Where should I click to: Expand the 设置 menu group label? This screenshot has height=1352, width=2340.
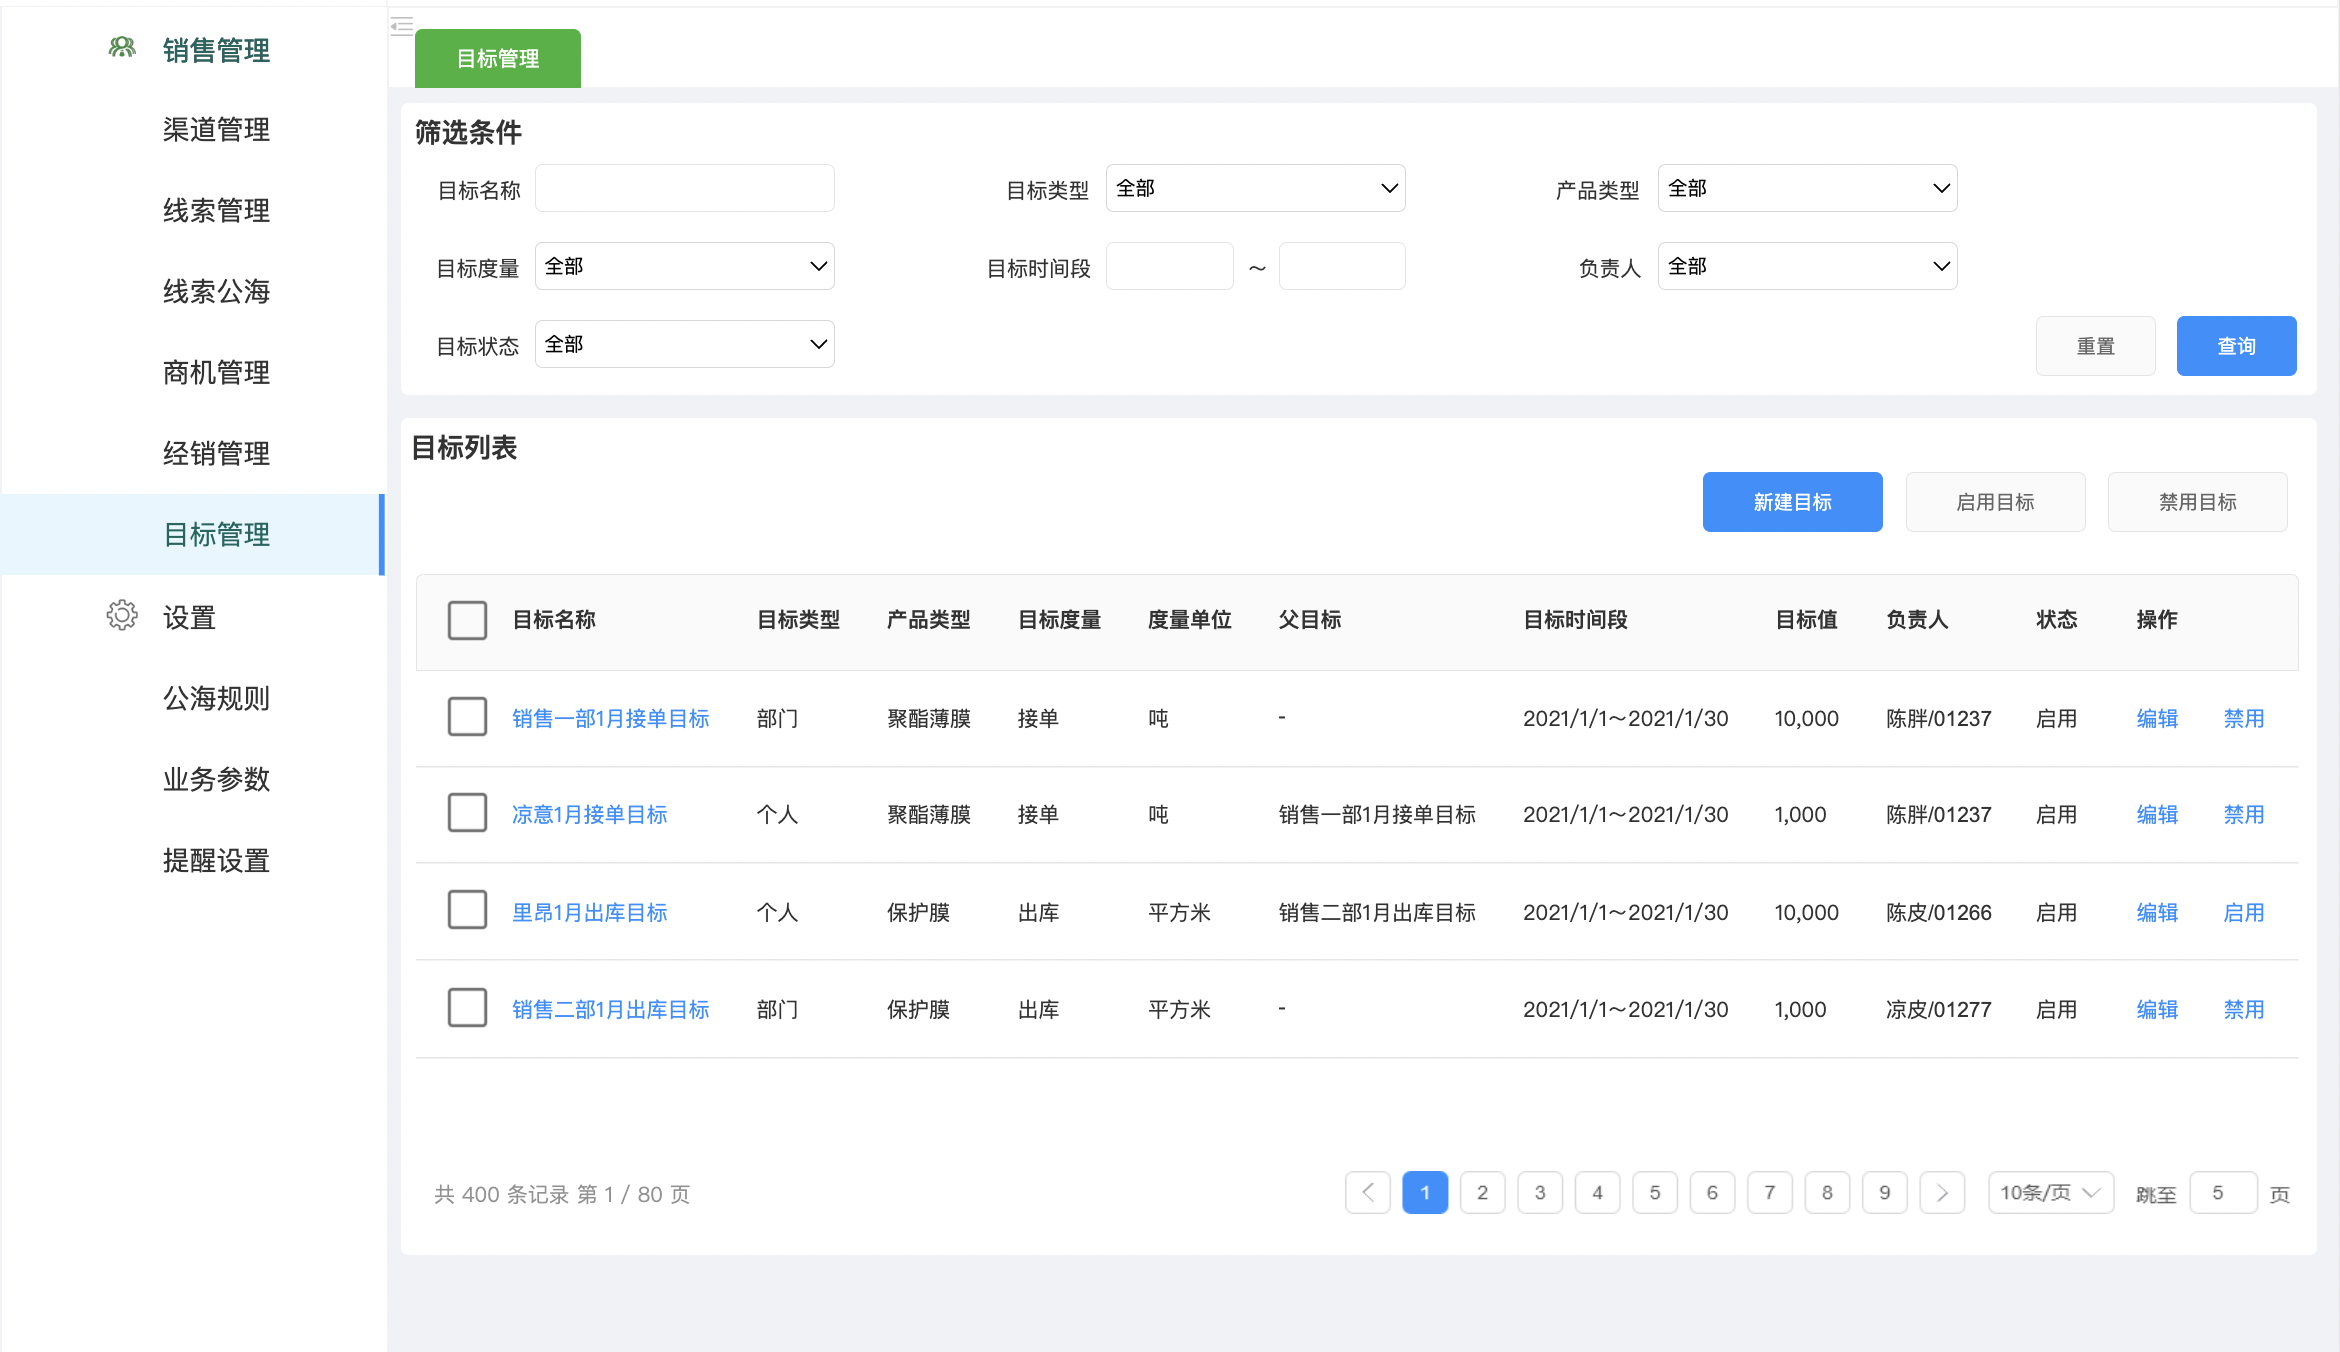click(x=189, y=617)
